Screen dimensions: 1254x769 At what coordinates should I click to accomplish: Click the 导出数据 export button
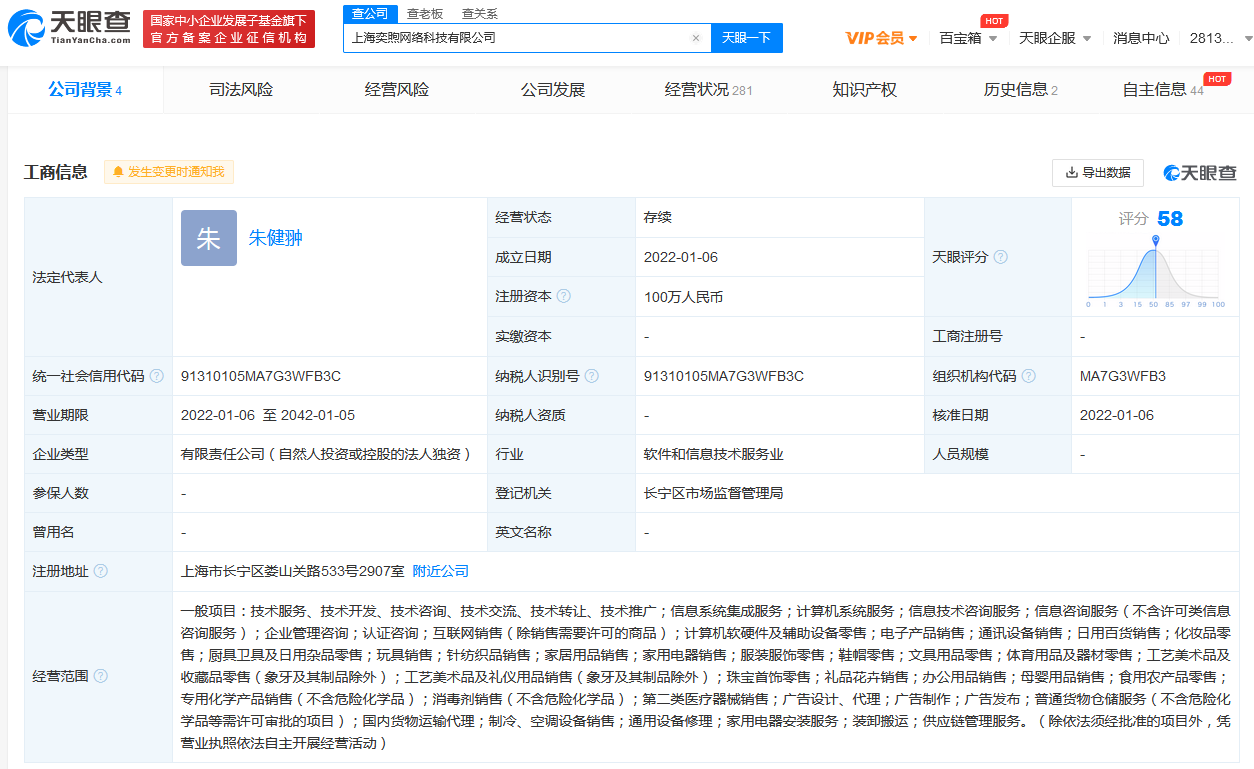coord(1098,173)
